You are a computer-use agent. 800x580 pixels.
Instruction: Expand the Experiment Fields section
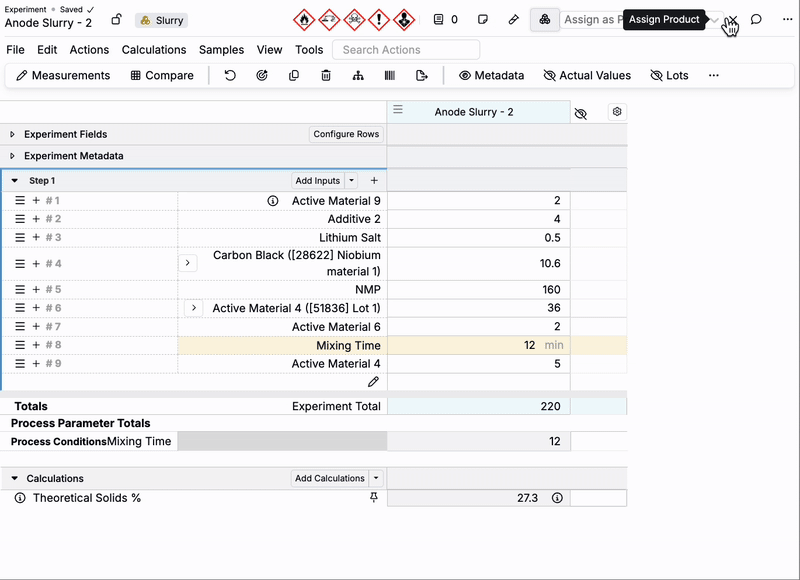[x=12, y=134]
